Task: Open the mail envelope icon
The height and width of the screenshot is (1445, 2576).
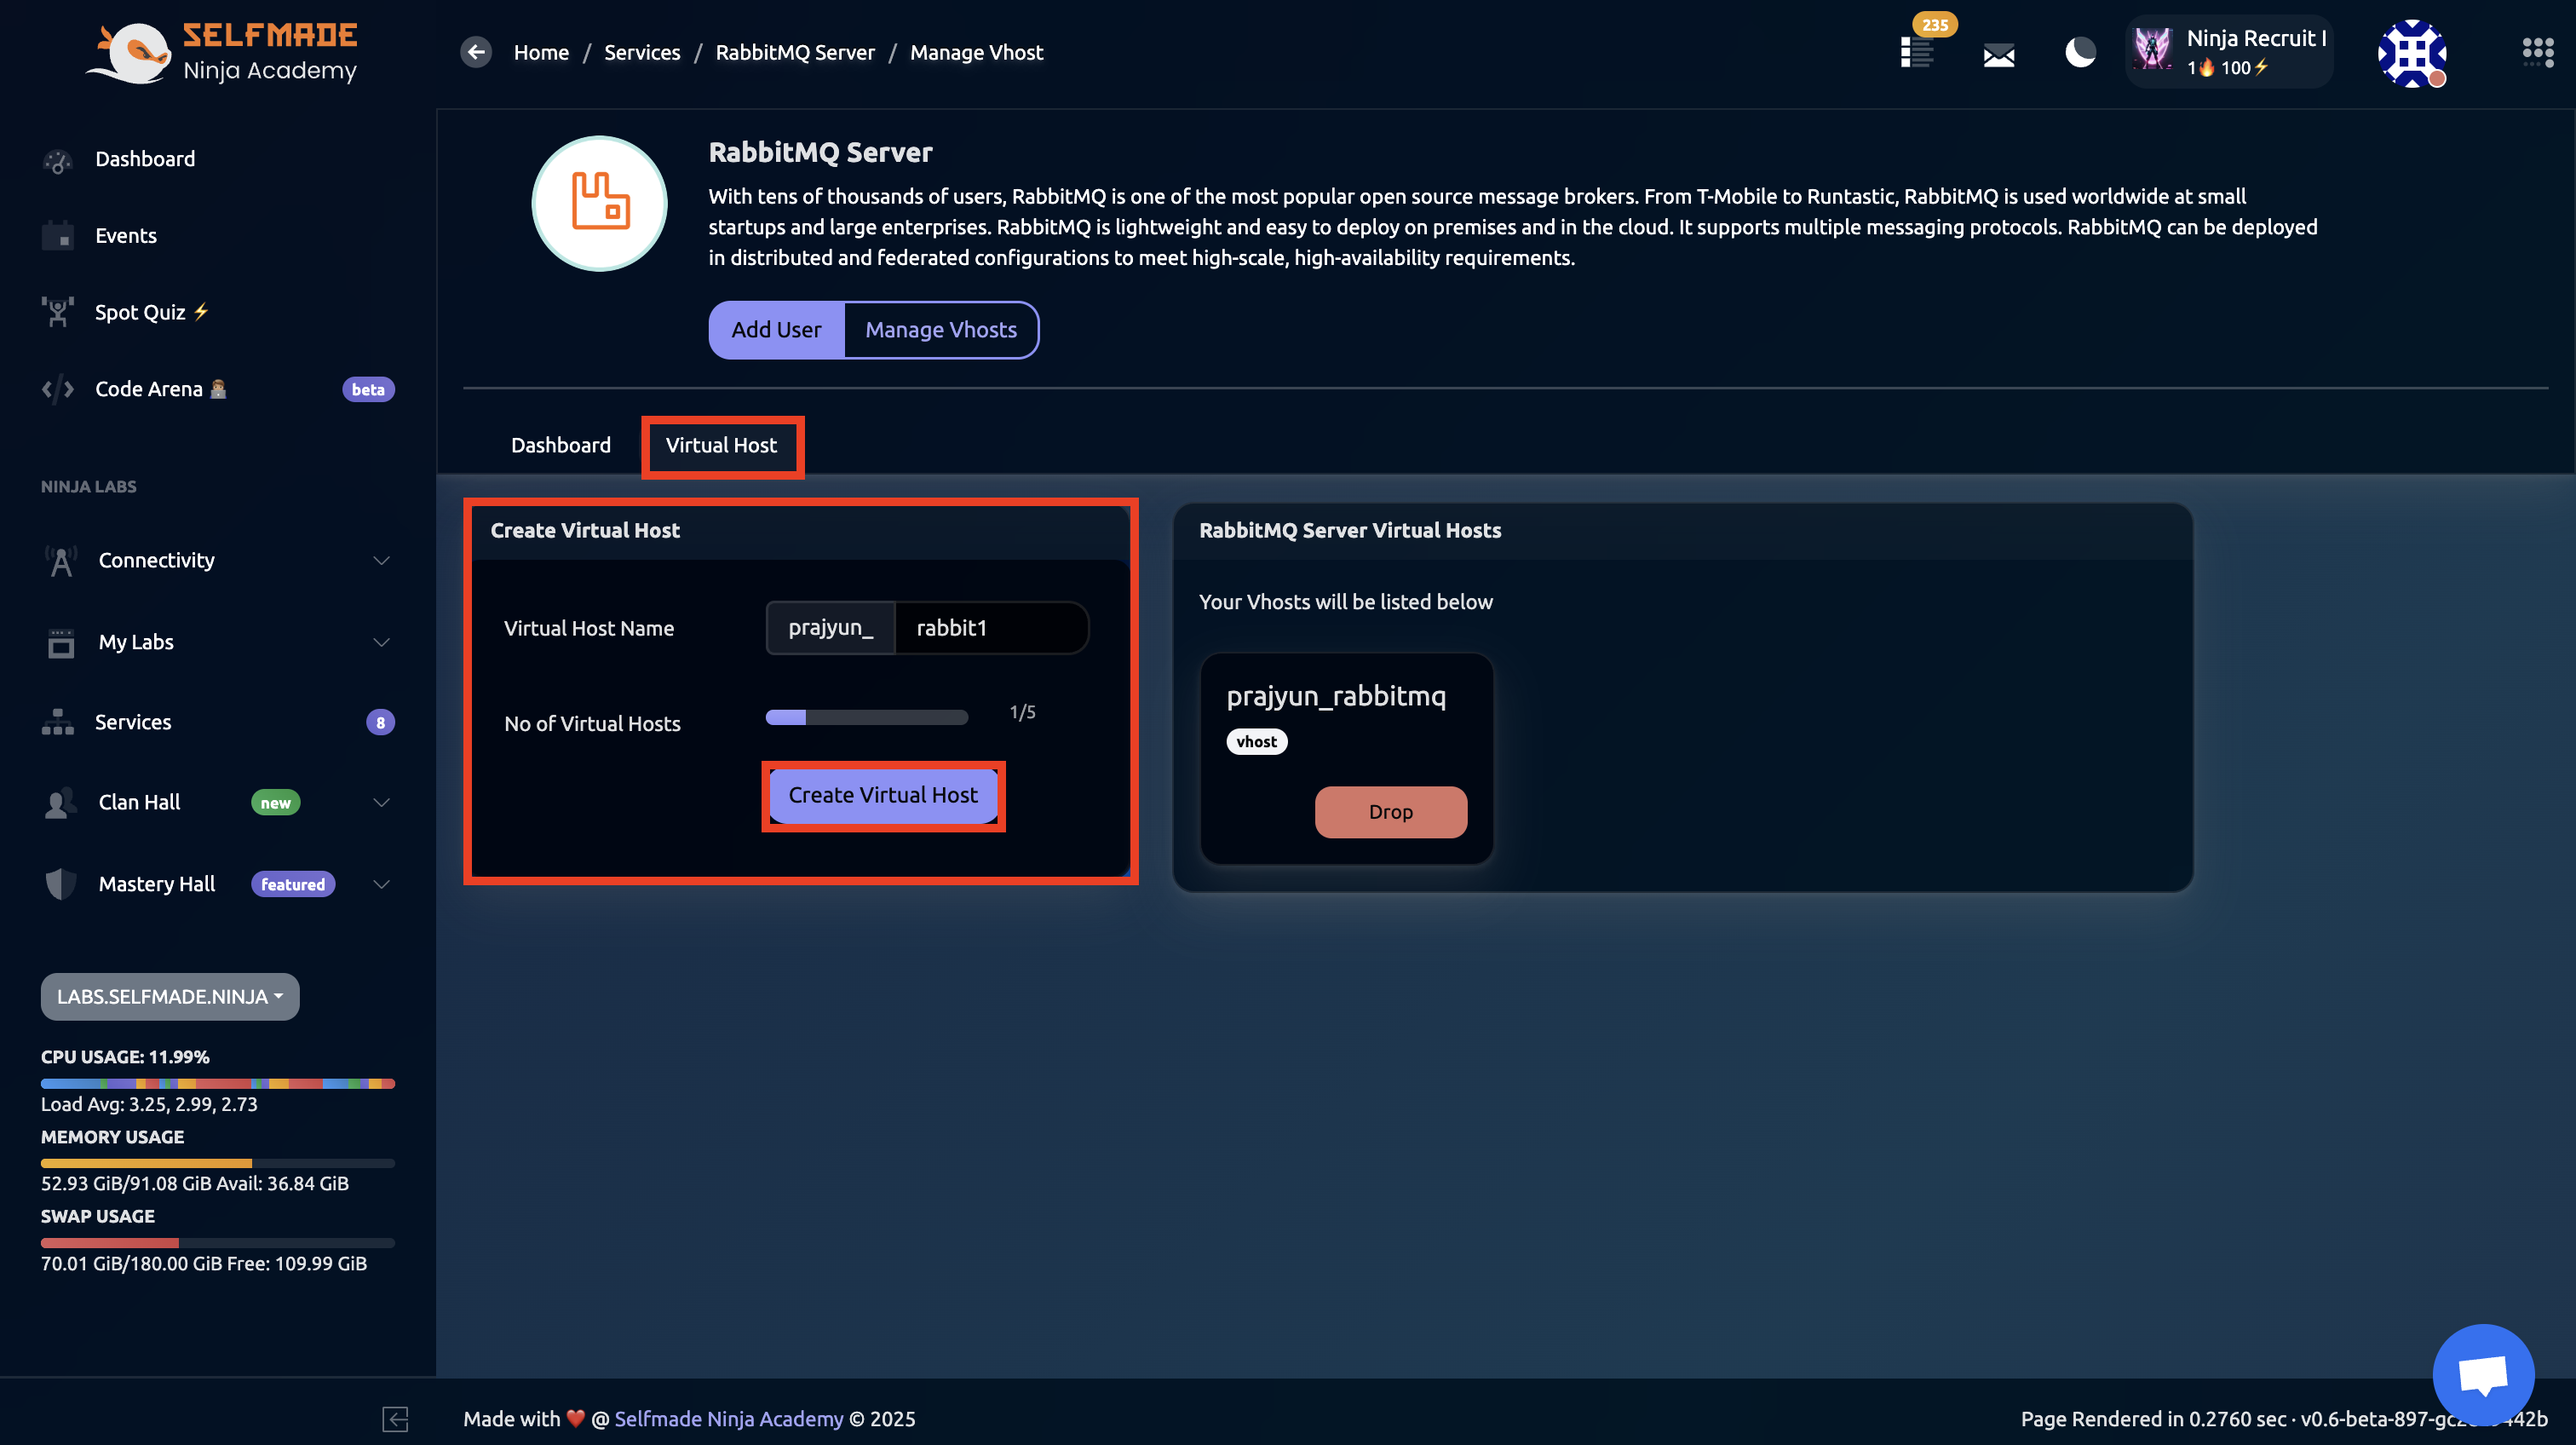Action: pyautogui.click(x=1998, y=55)
